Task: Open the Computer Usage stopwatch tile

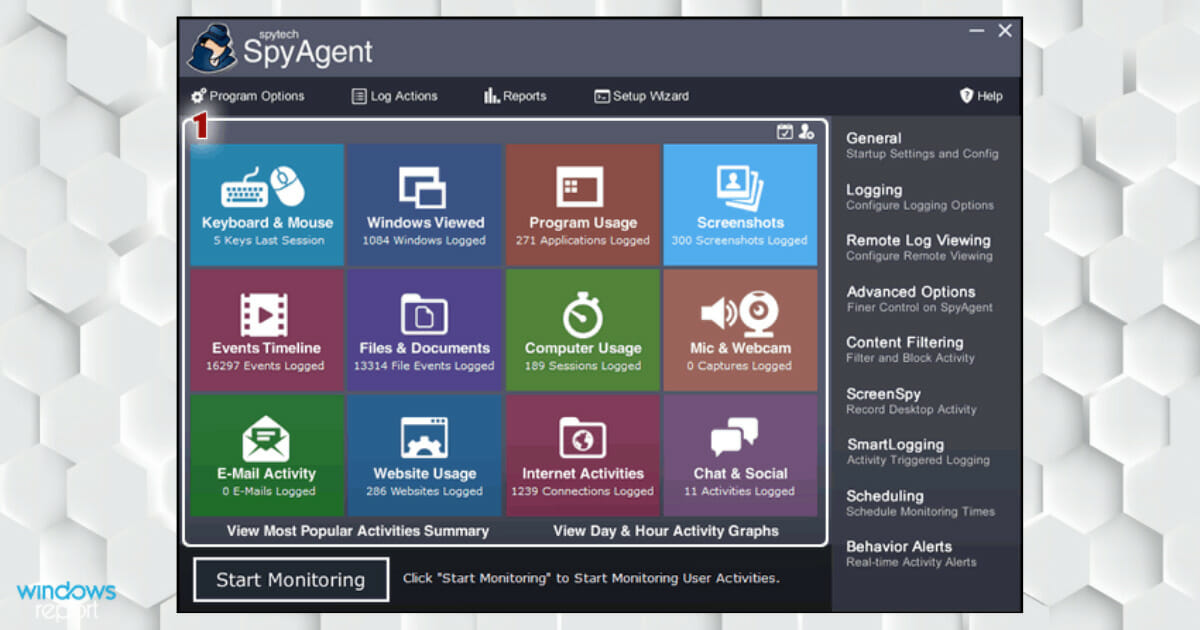Action: 583,330
